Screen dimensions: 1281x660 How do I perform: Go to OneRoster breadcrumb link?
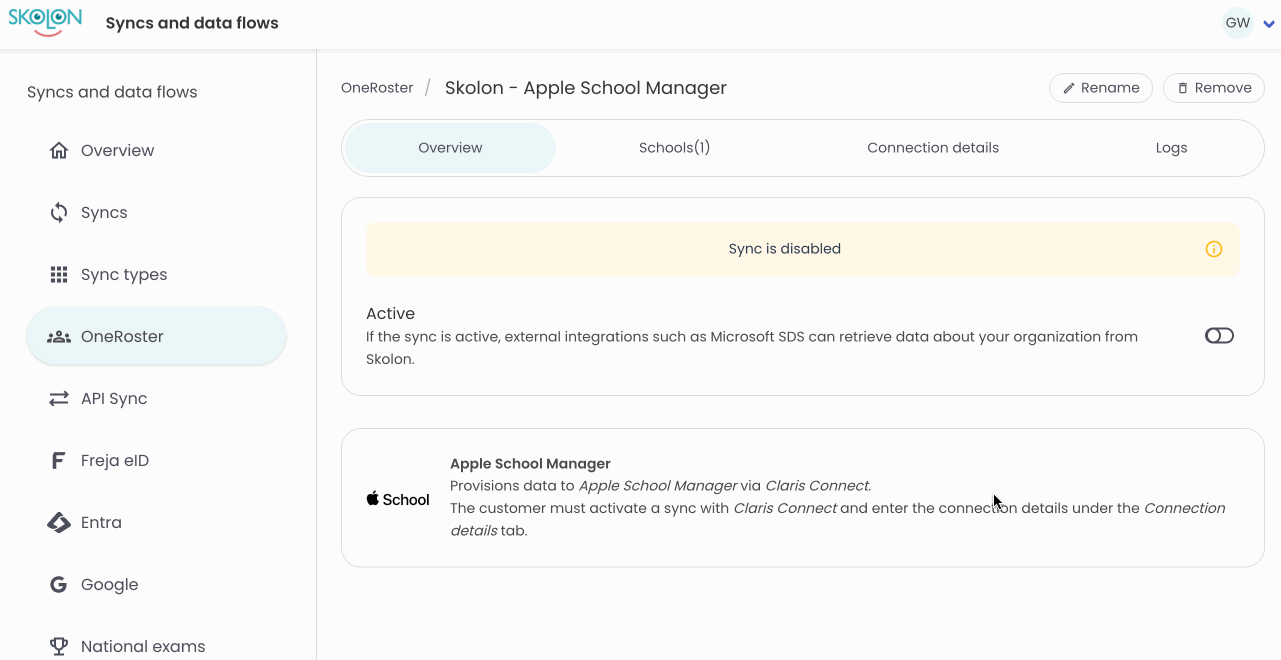pos(377,88)
